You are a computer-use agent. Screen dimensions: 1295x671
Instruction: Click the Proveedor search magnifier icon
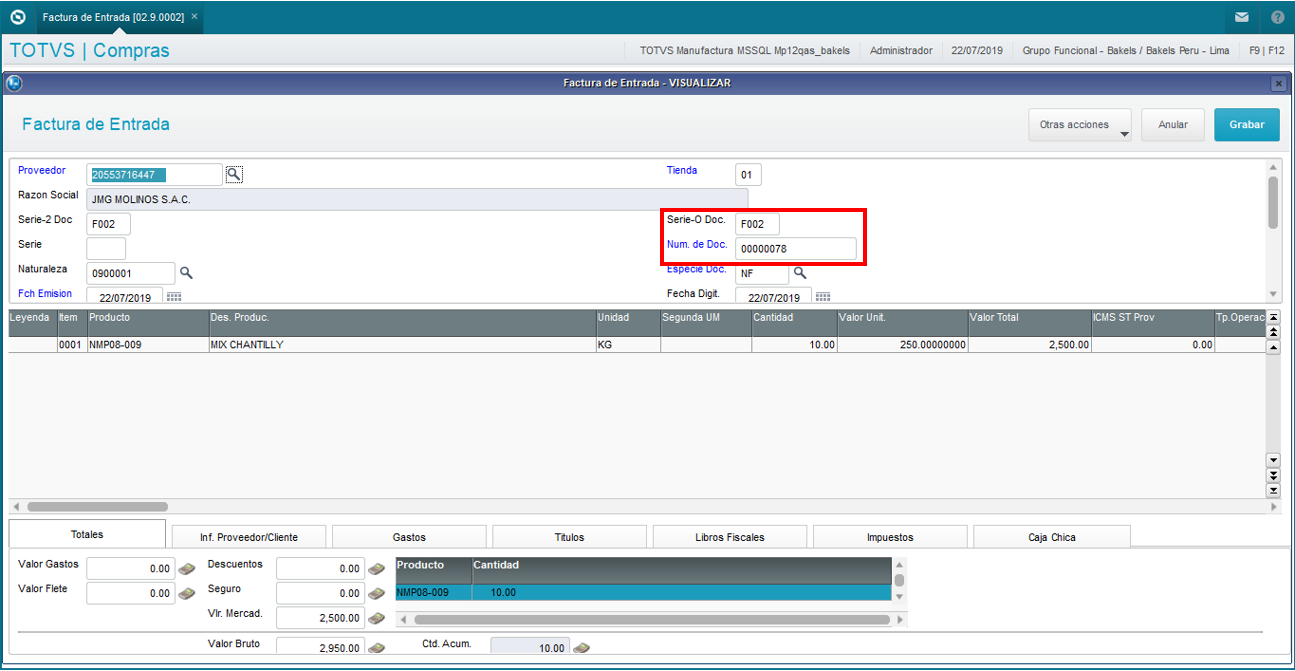click(234, 174)
